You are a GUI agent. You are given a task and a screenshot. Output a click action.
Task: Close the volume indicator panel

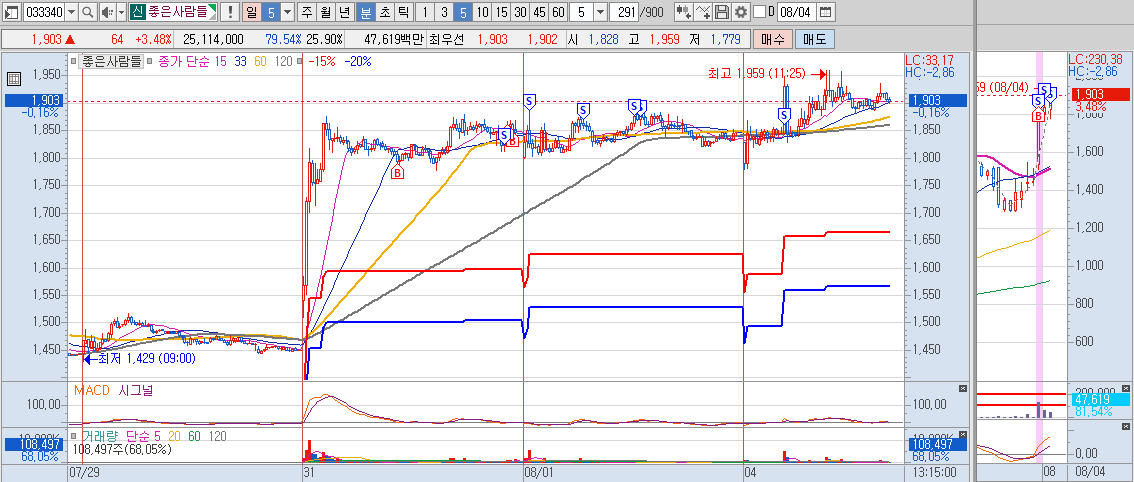point(963,432)
